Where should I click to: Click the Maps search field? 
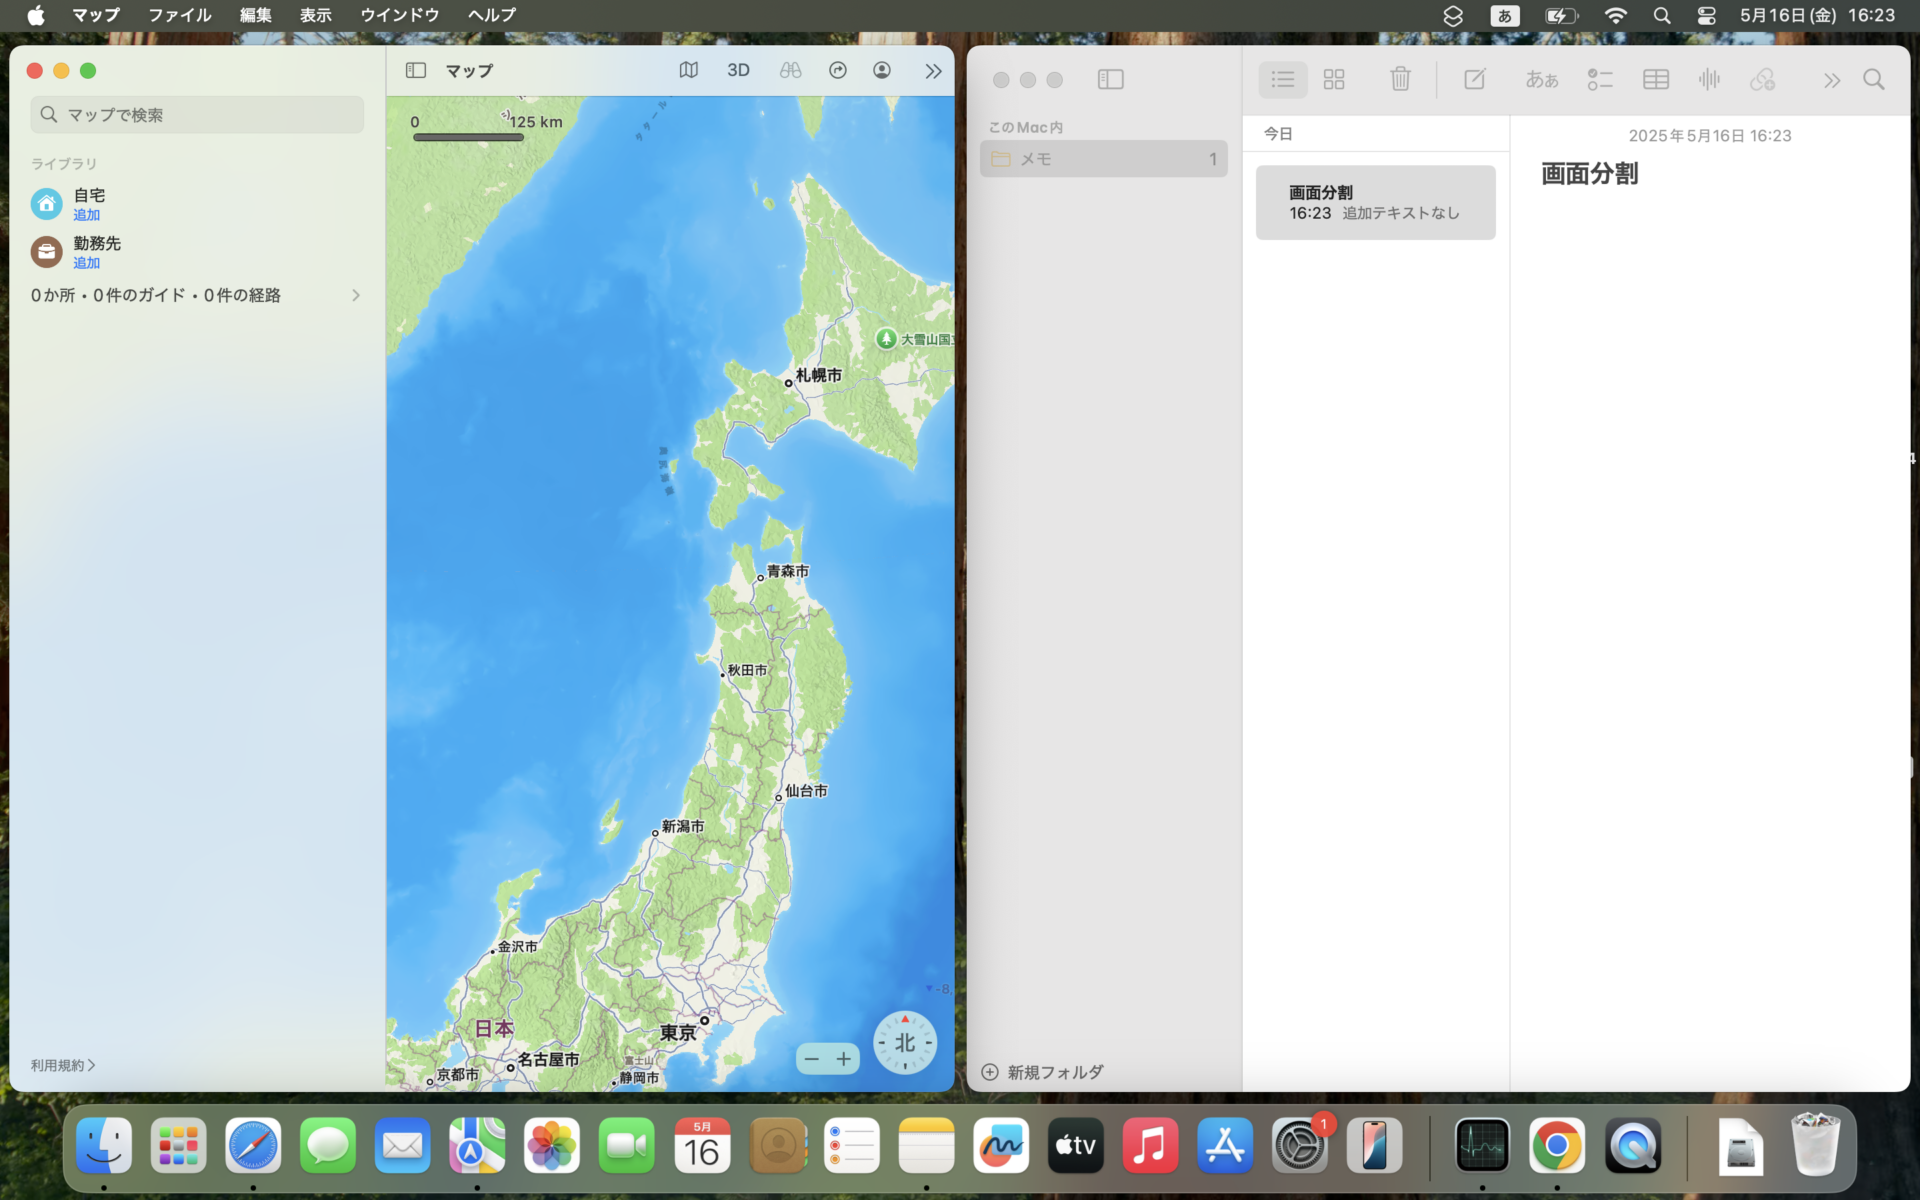[197, 115]
